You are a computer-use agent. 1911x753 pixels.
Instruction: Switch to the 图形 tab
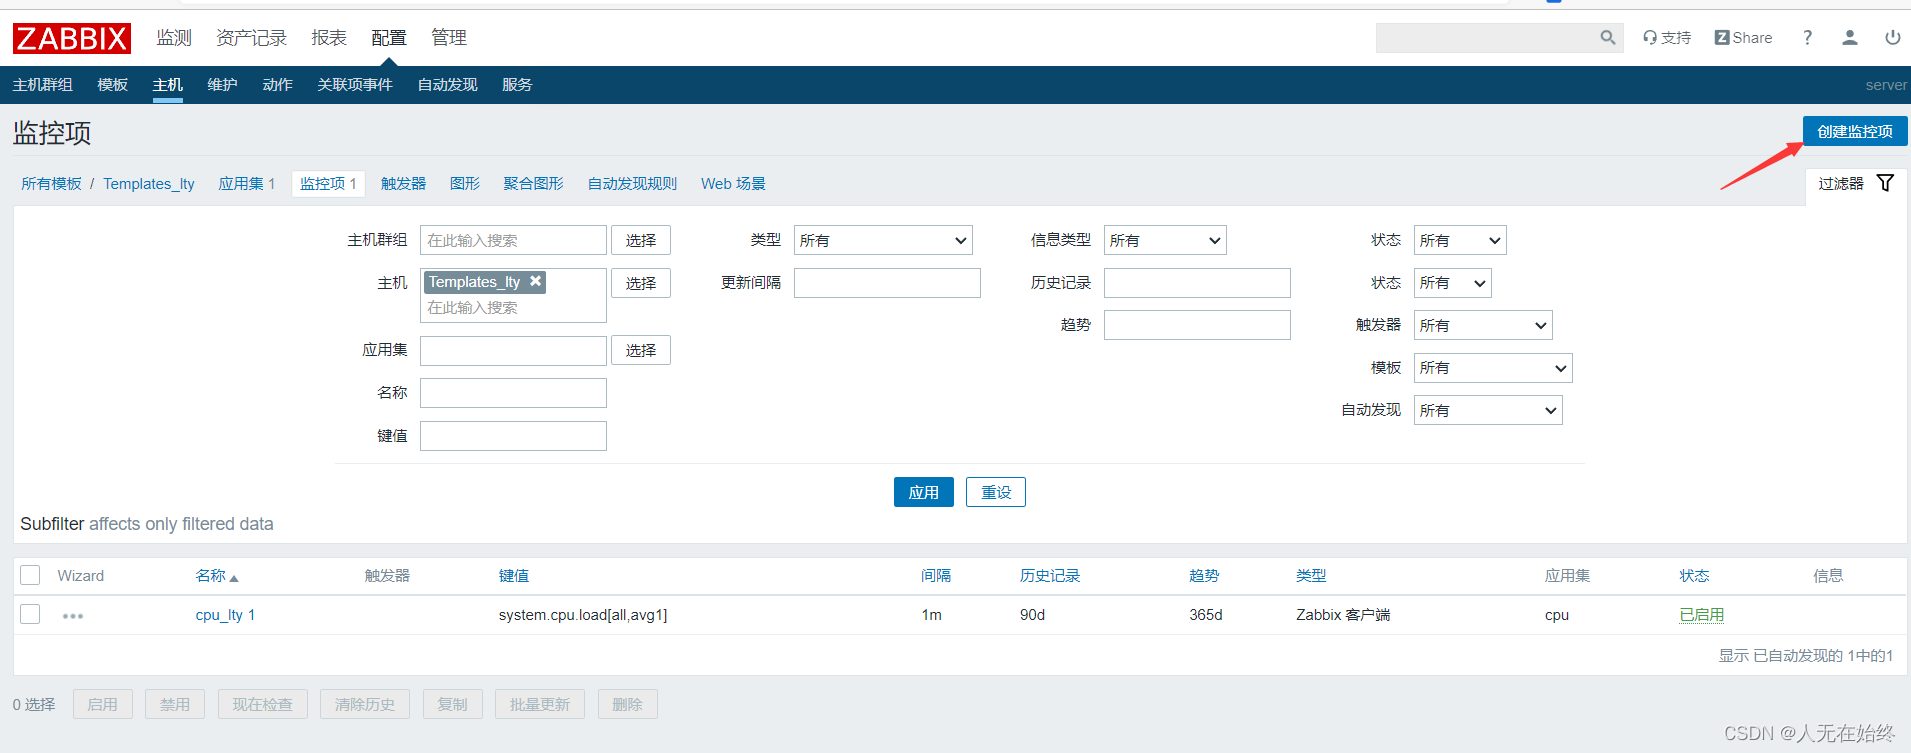465,184
